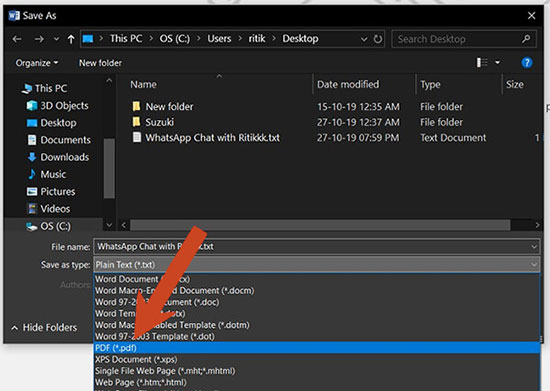Select the New folder yellow folder icon
The width and height of the screenshot is (550, 391).
[136, 106]
